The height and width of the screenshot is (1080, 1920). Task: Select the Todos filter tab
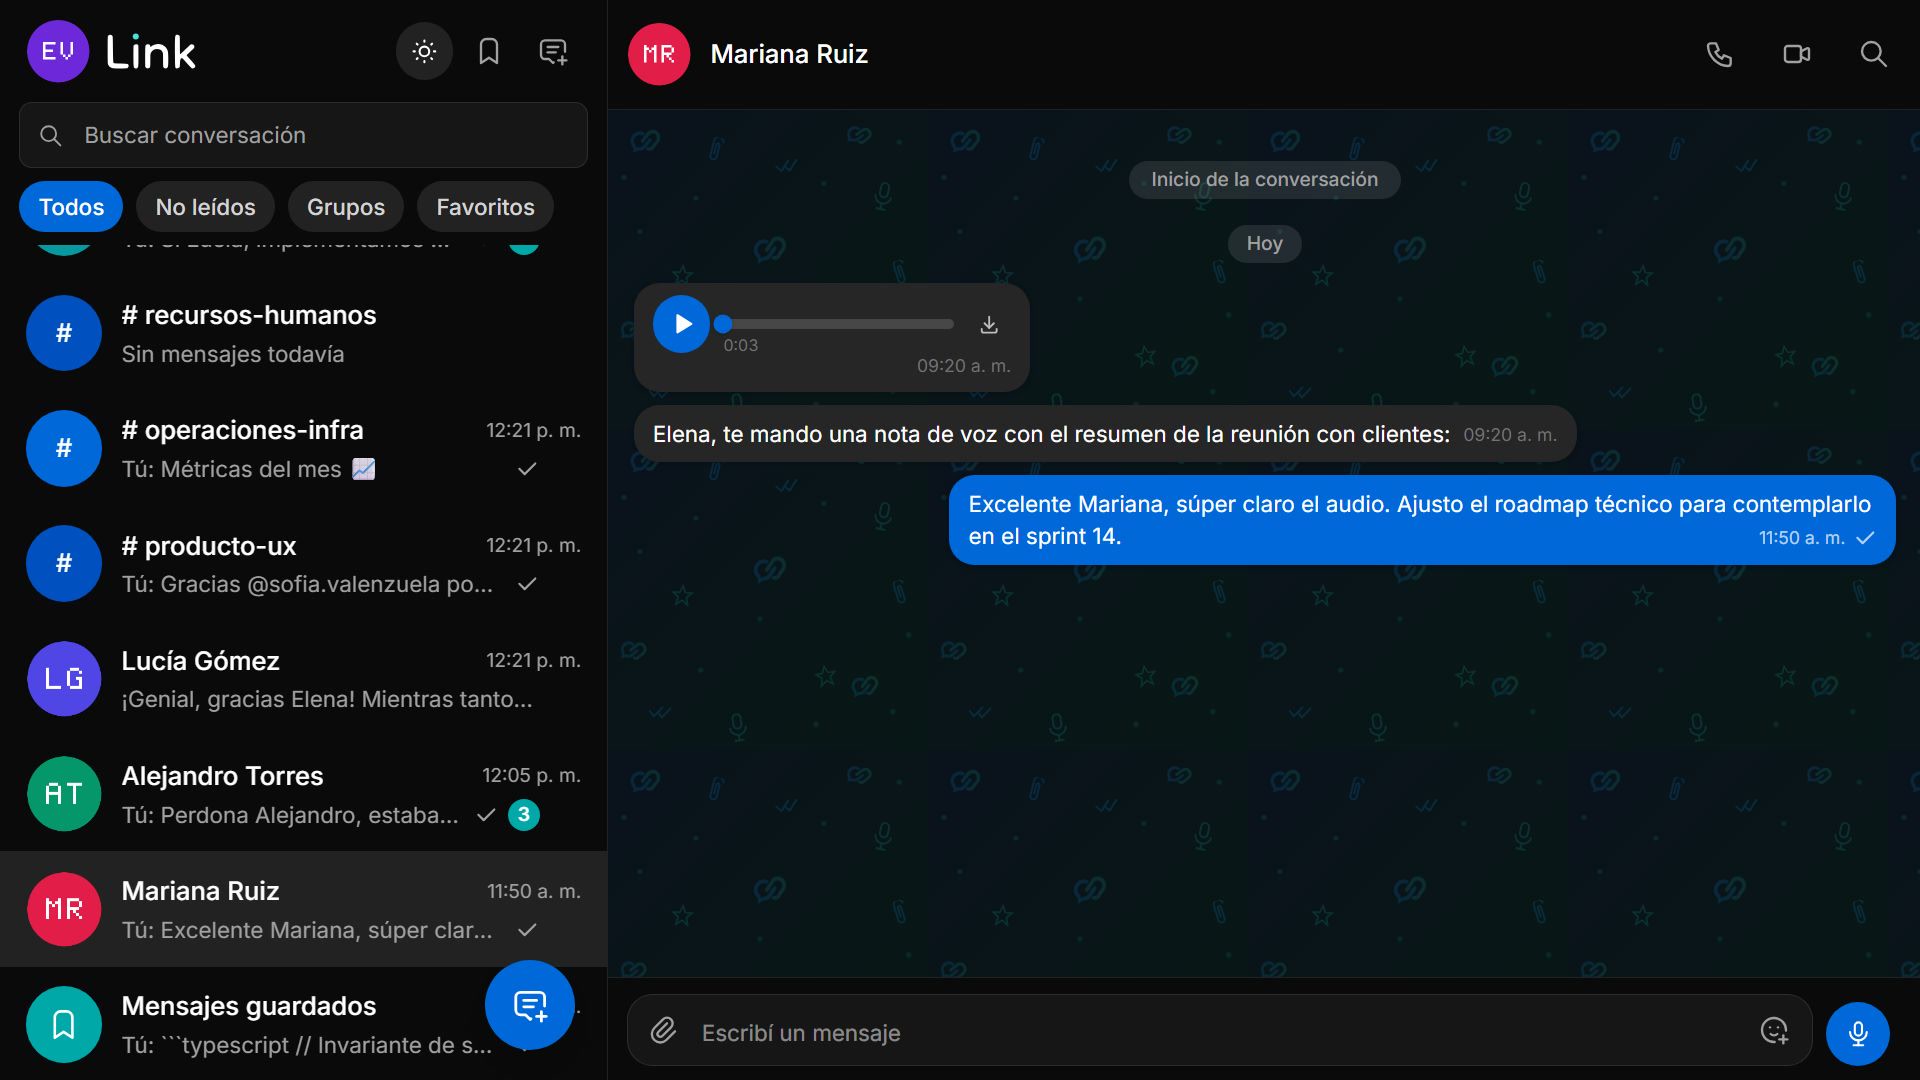(71, 207)
